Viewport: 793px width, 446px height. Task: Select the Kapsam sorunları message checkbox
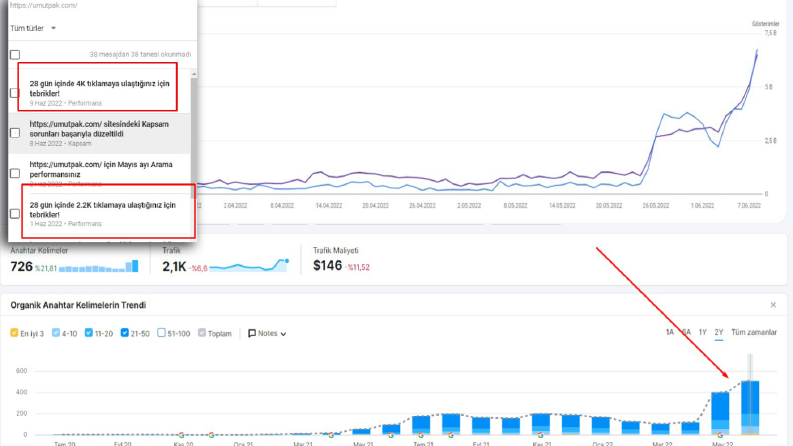[15, 133]
